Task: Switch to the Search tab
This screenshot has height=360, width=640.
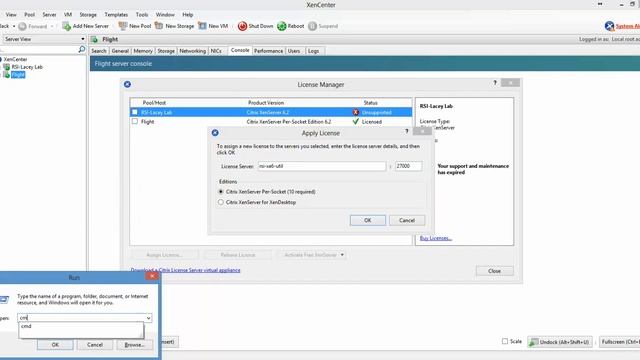Action: click(99, 51)
